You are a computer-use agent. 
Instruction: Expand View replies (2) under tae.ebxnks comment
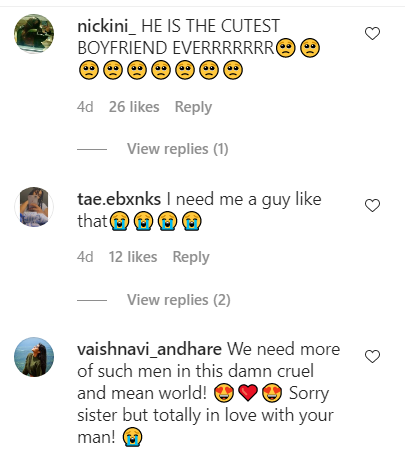tap(179, 300)
